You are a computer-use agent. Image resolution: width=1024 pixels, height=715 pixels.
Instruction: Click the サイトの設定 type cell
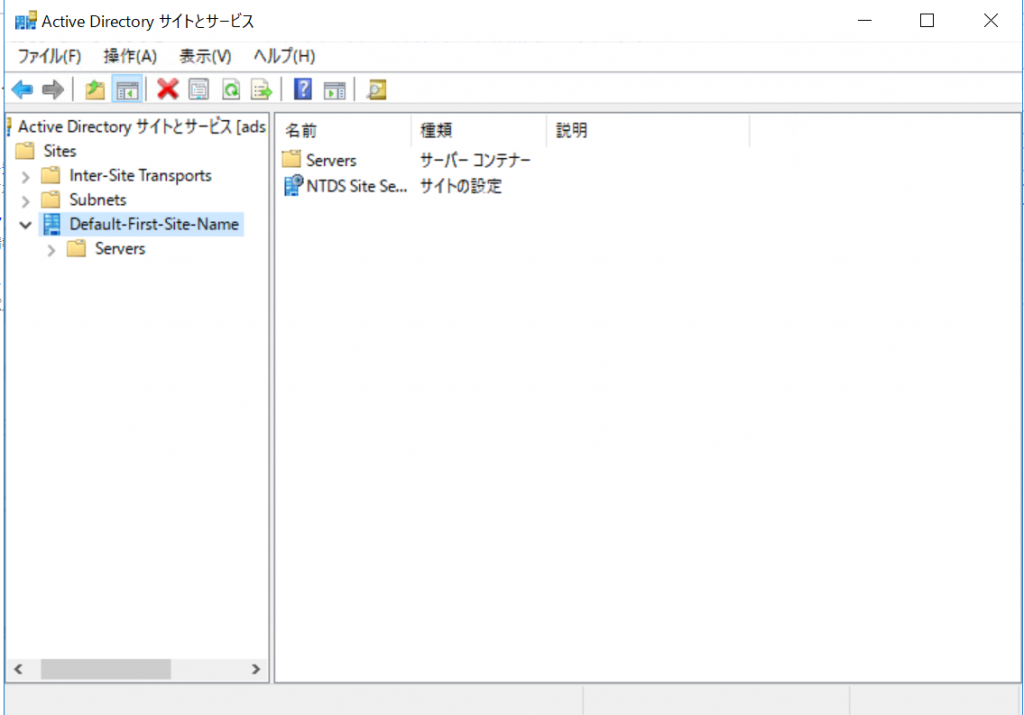coord(460,186)
